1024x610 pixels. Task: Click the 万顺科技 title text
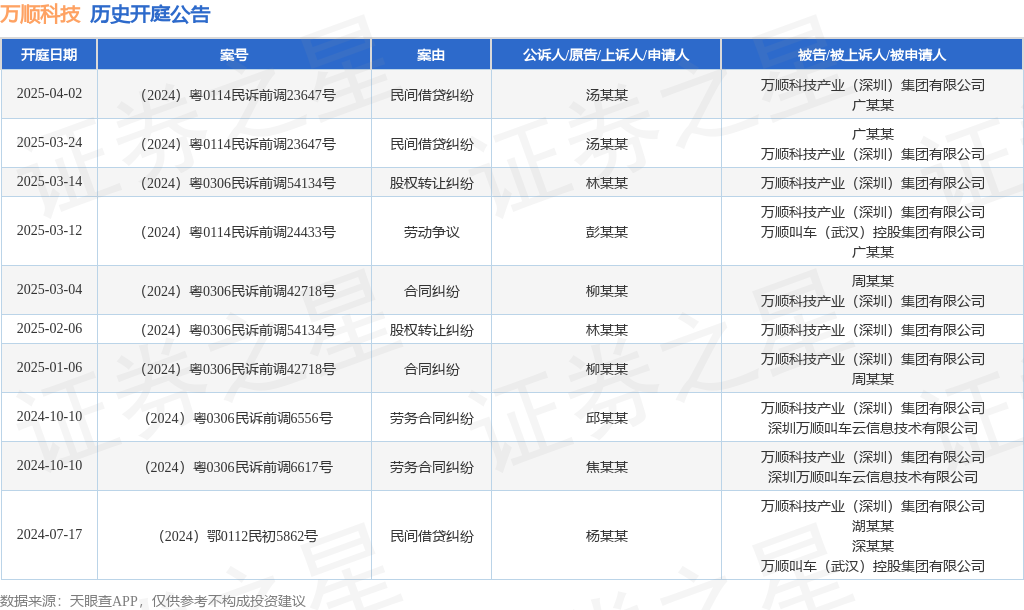click(40, 14)
